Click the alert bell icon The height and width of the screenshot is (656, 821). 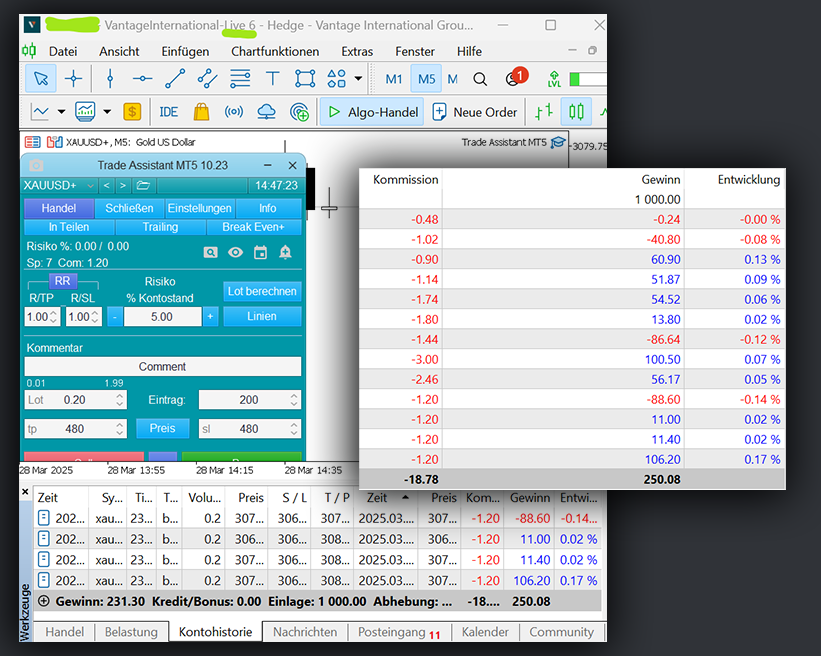click(x=285, y=253)
